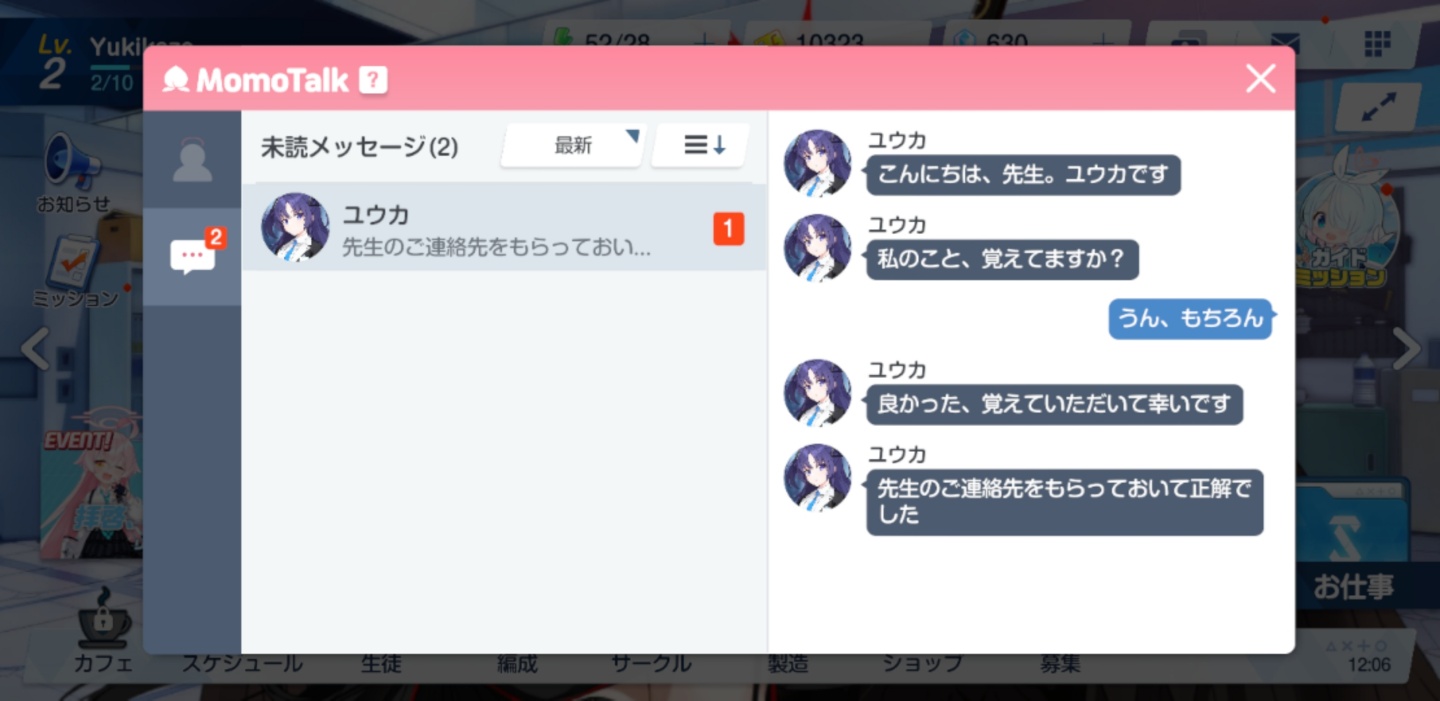Click the MomoTalk title logo
The height and width of the screenshot is (701, 1440).
[255, 80]
